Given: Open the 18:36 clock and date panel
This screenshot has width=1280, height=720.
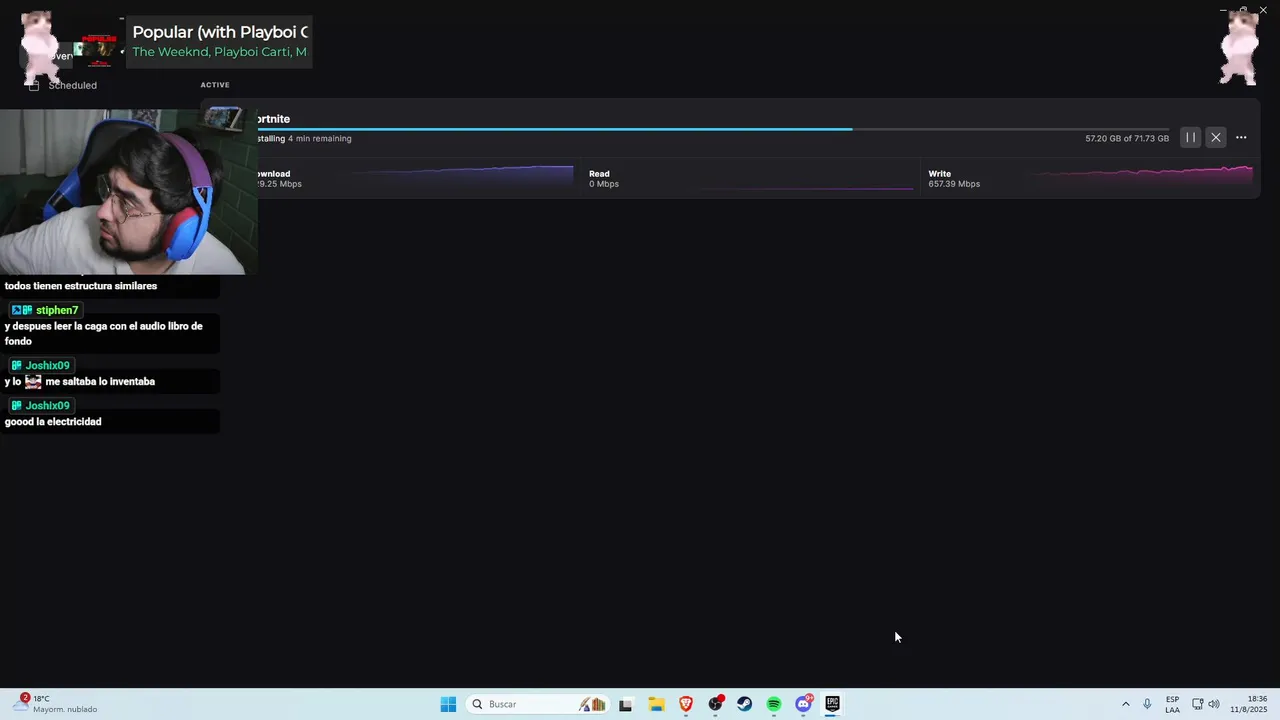Looking at the screenshot, I should tap(1249, 704).
